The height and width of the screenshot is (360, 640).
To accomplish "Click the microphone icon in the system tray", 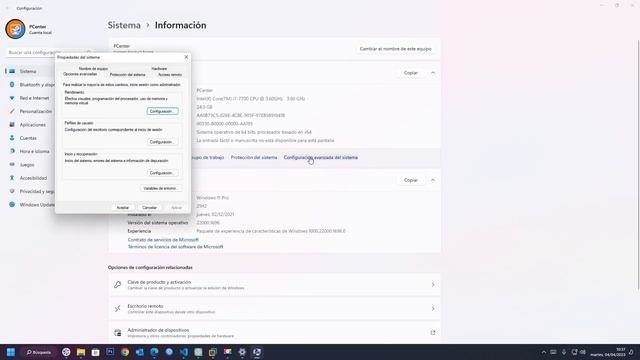I will coord(564,352).
